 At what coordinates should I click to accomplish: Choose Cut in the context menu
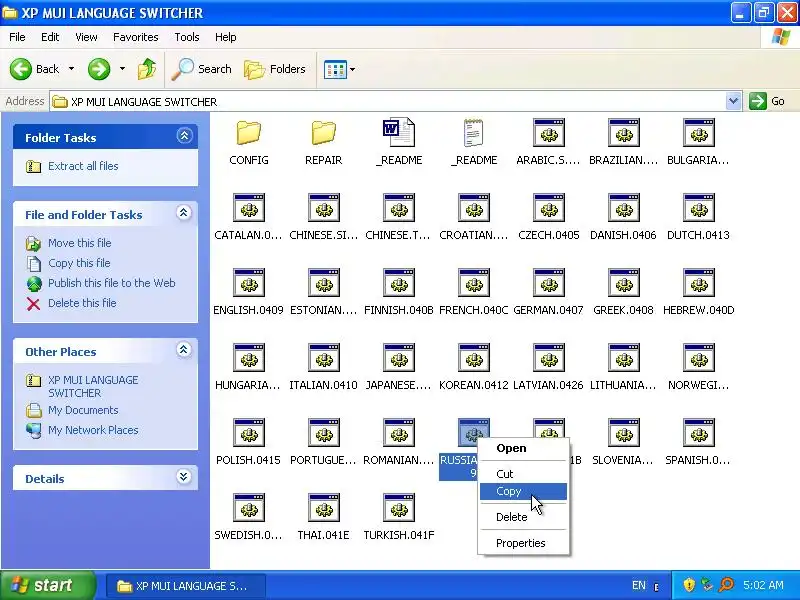523,474
